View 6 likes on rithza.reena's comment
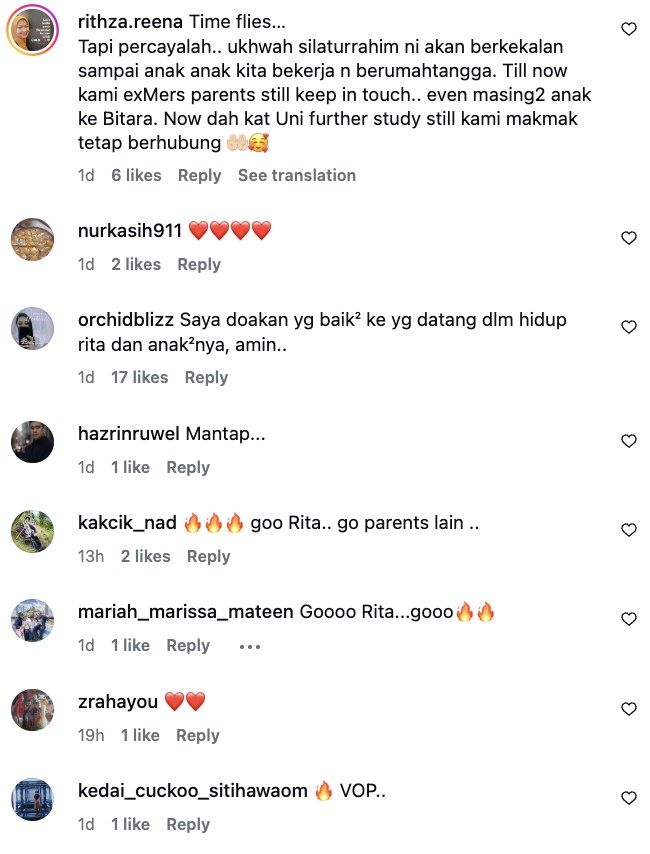Image resolution: width=650 pixels, height=854 pixels. point(136,175)
